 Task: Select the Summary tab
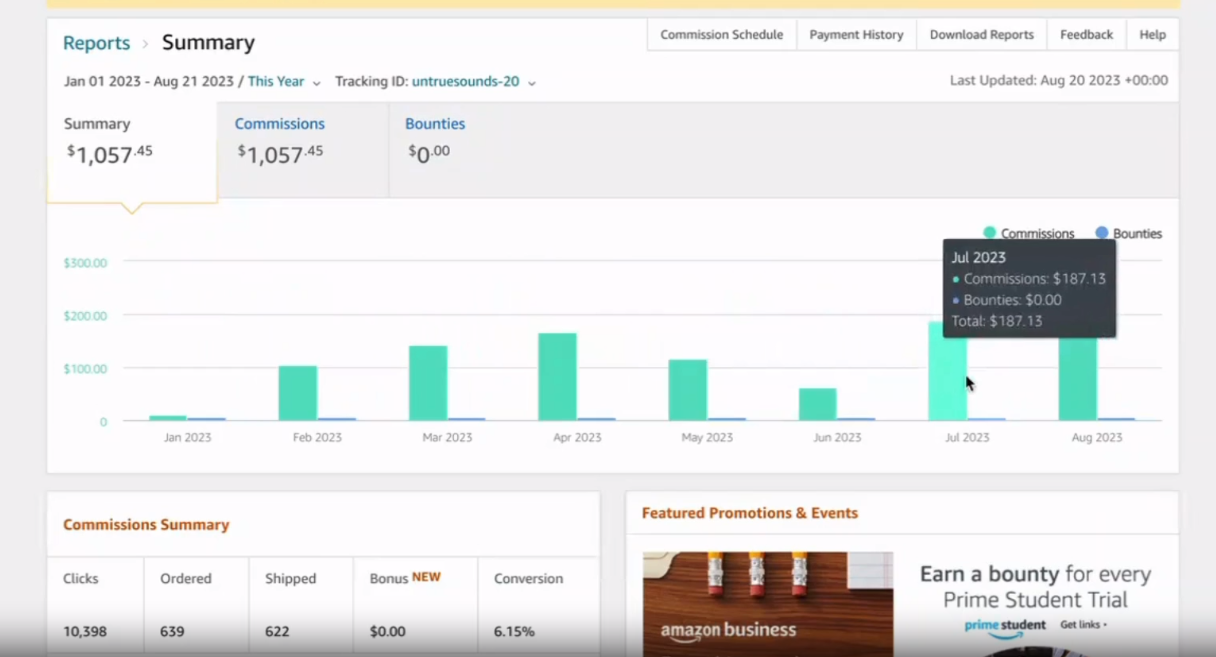coord(131,152)
